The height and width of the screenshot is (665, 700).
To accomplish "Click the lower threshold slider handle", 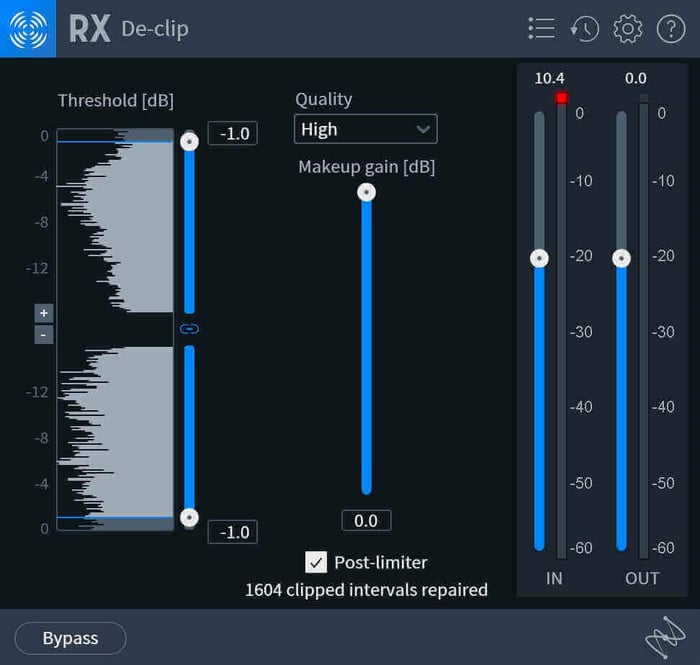I will (x=189, y=518).
